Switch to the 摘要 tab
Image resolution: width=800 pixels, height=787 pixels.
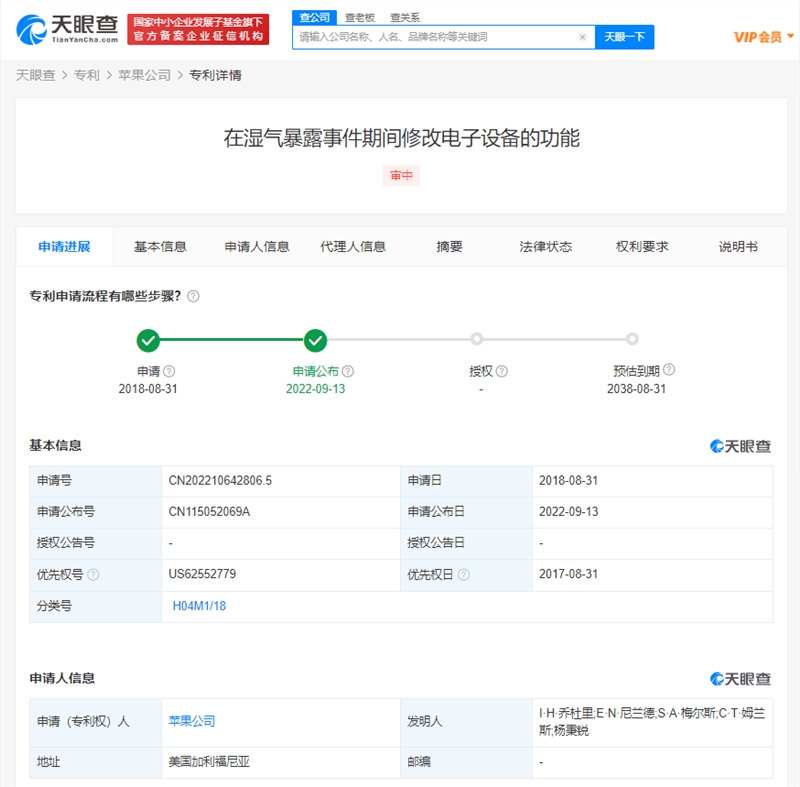(449, 247)
